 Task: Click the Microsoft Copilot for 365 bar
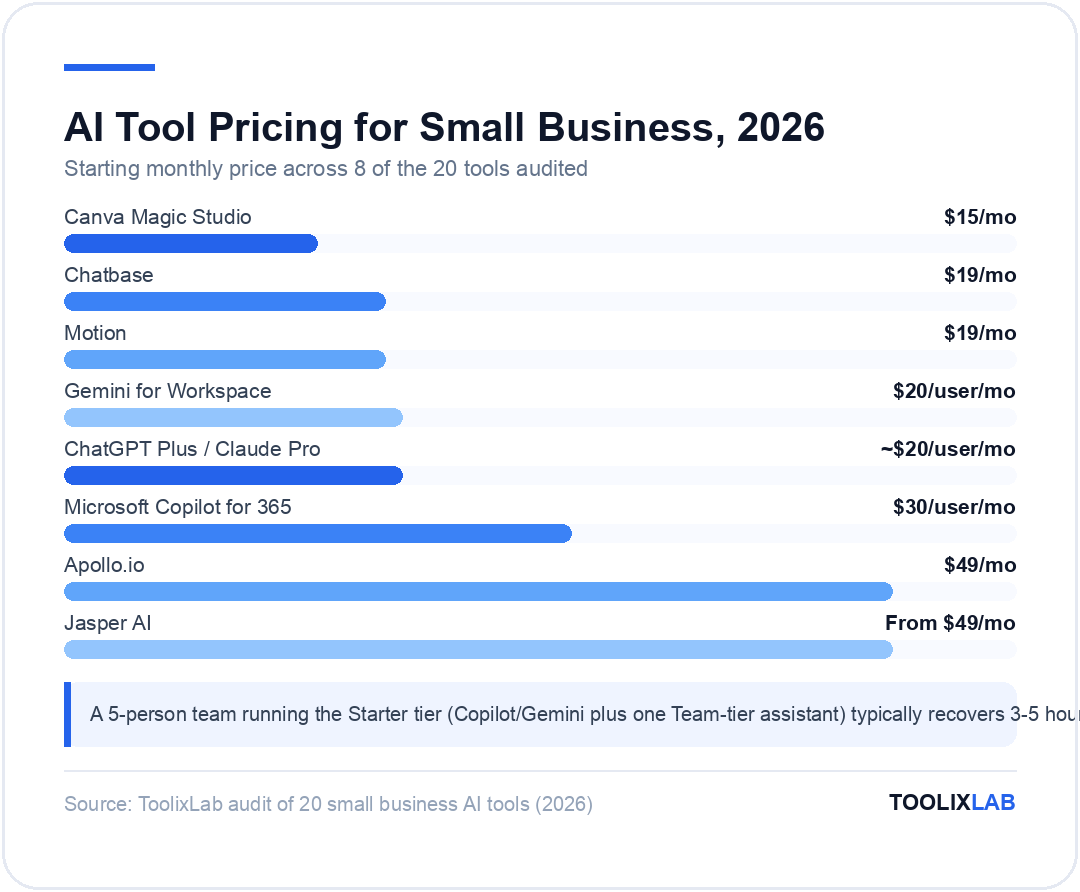(318, 533)
